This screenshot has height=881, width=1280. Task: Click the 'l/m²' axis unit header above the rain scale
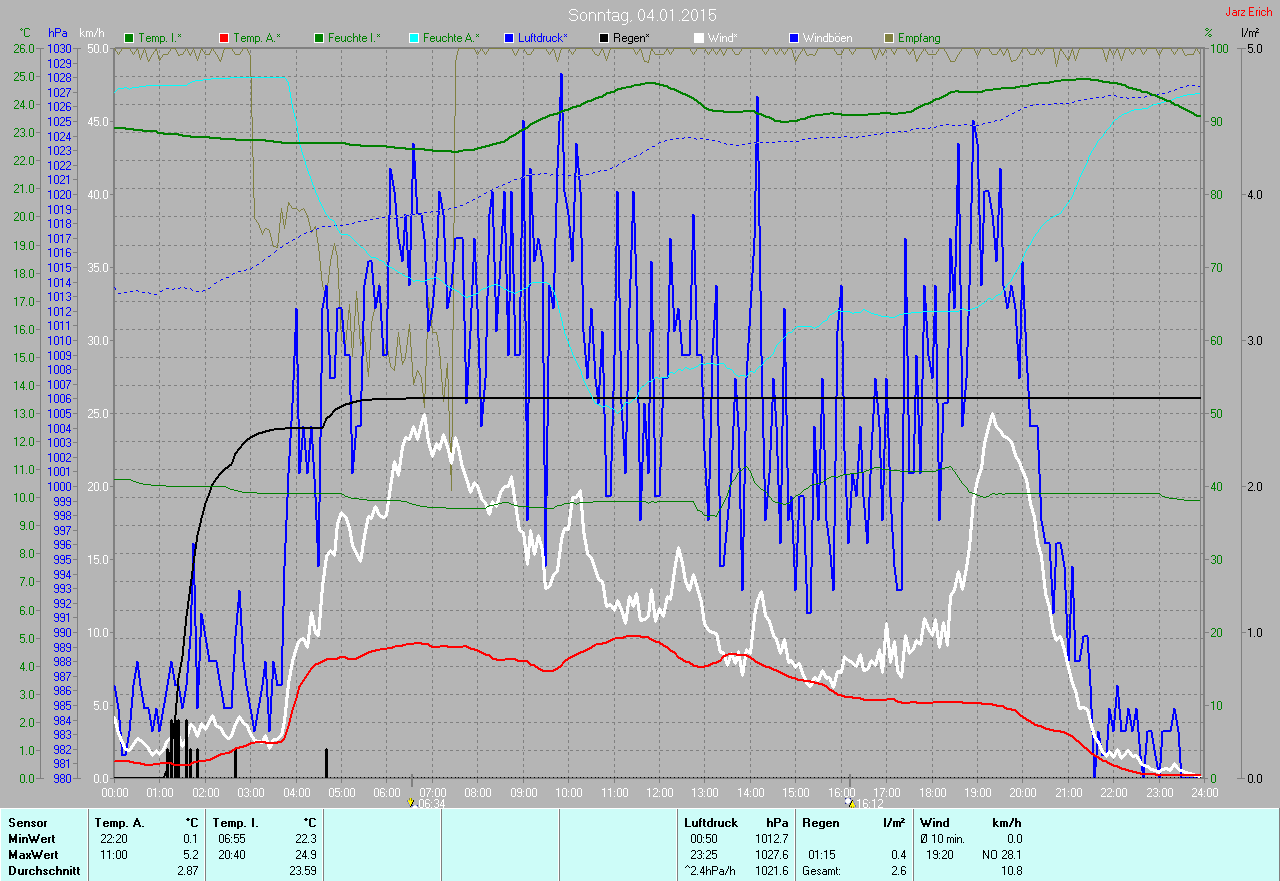pyautogui.click(x=1249, y=33)
